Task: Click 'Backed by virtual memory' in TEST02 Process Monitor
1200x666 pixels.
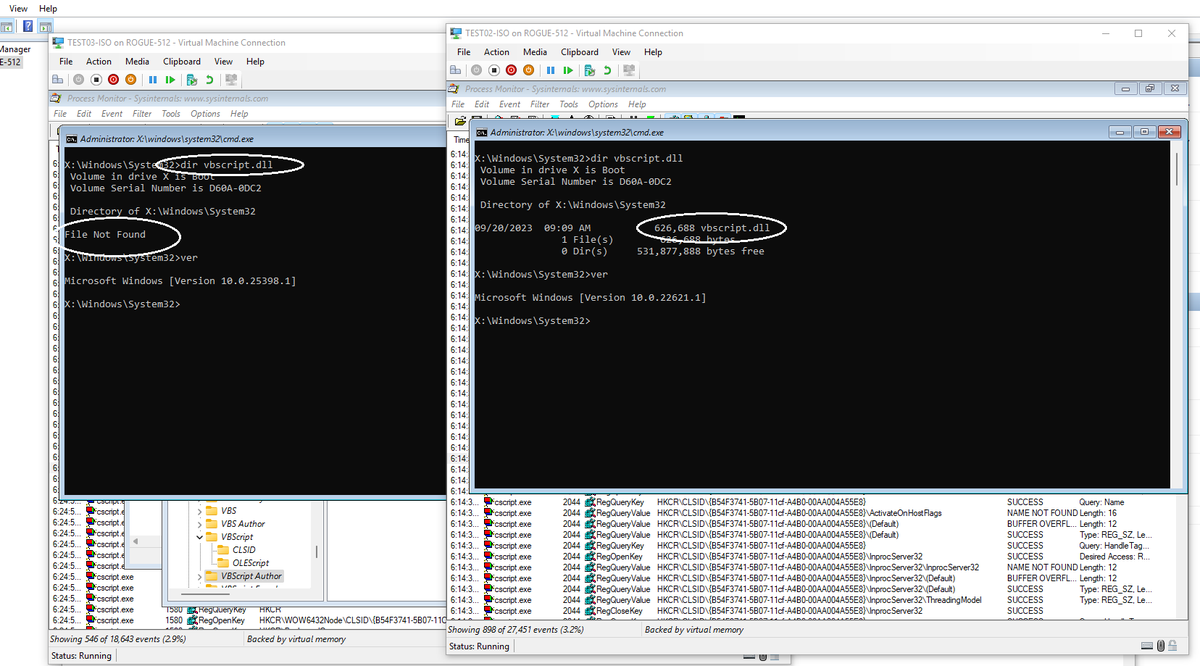Action: tap(694, 630)
